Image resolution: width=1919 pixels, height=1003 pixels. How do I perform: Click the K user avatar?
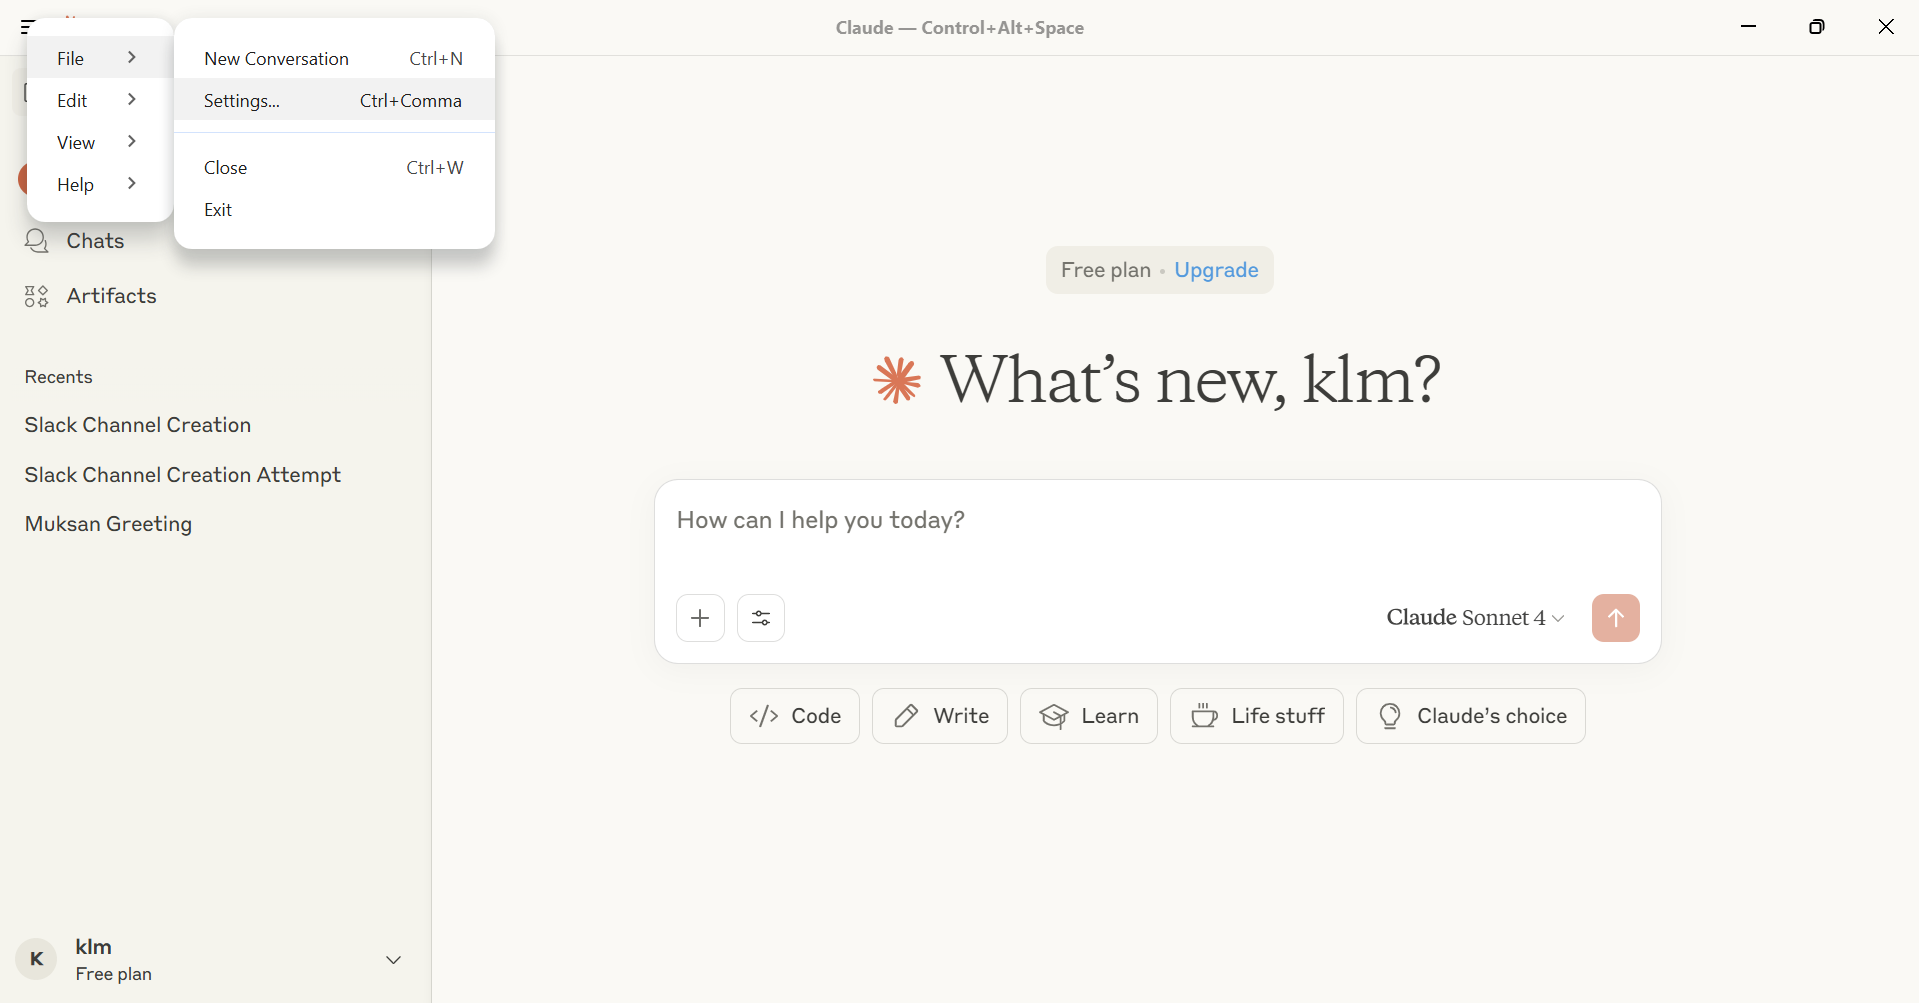[x=37, y=959]
